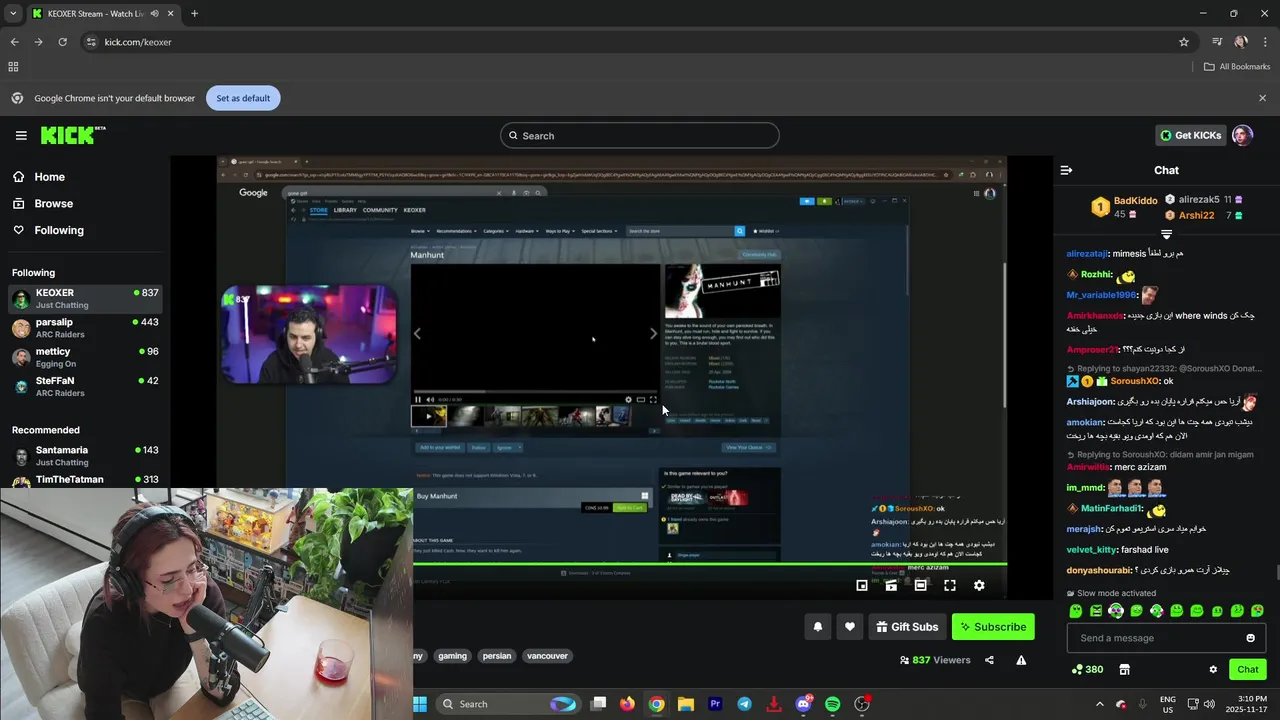Open the user profile avatar on Kick
This screenshot has width=1280, height=720.
[1242, 135]
